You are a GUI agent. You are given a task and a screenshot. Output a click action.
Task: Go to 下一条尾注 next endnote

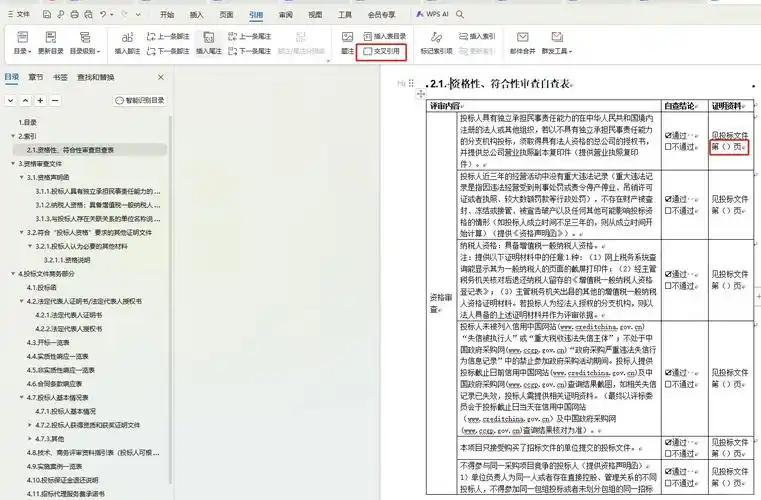(x=249, y=51)
